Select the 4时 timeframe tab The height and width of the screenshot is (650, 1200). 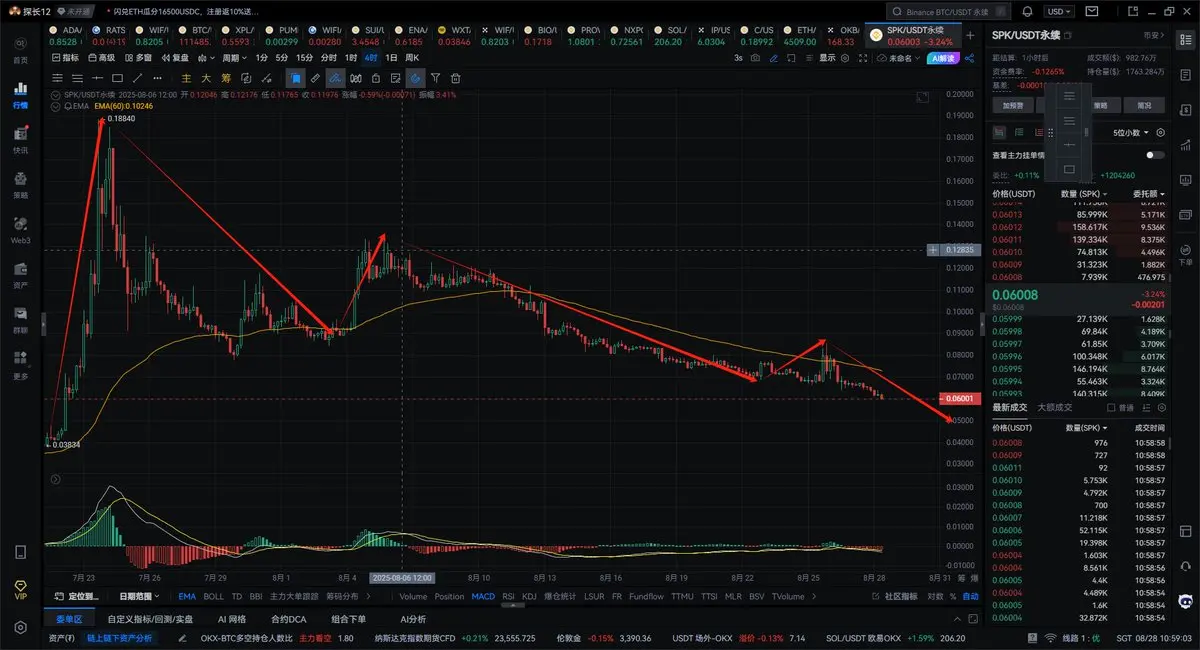click(x=371, y=58)
